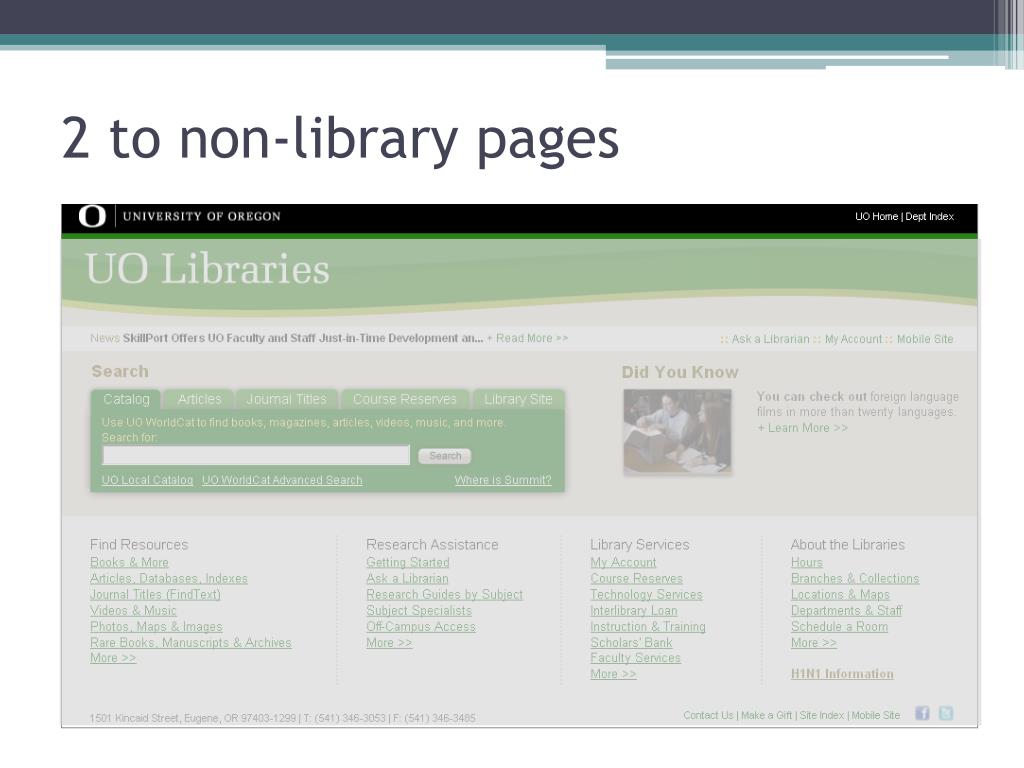Open Ask a Librarian under Research Assistance

[407, 579]
